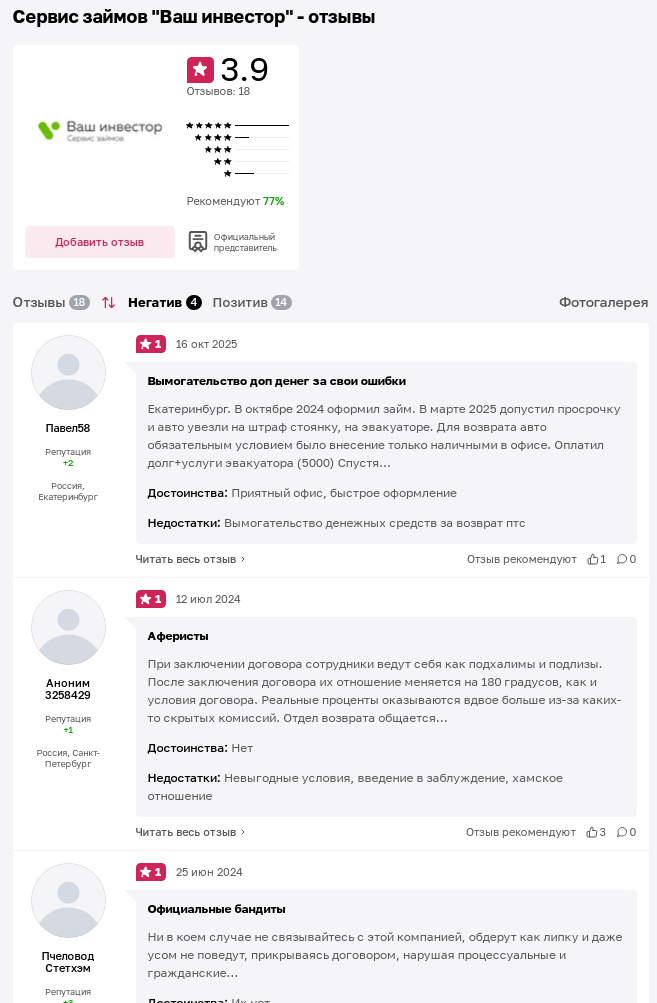The height and width of the screenshot is (1003, 657).
Task: Click the Ваш инвестор company logo
Action: (99, 132)
